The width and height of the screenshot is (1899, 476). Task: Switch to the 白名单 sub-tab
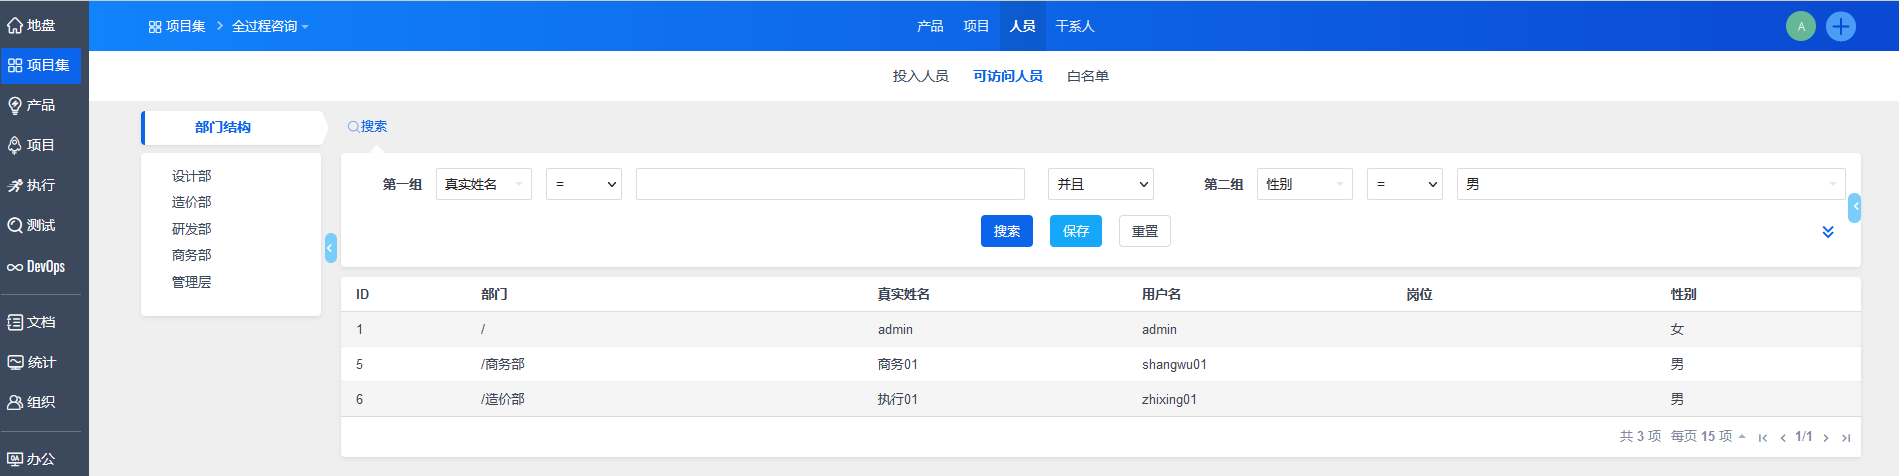click(x=1087, y=76)
